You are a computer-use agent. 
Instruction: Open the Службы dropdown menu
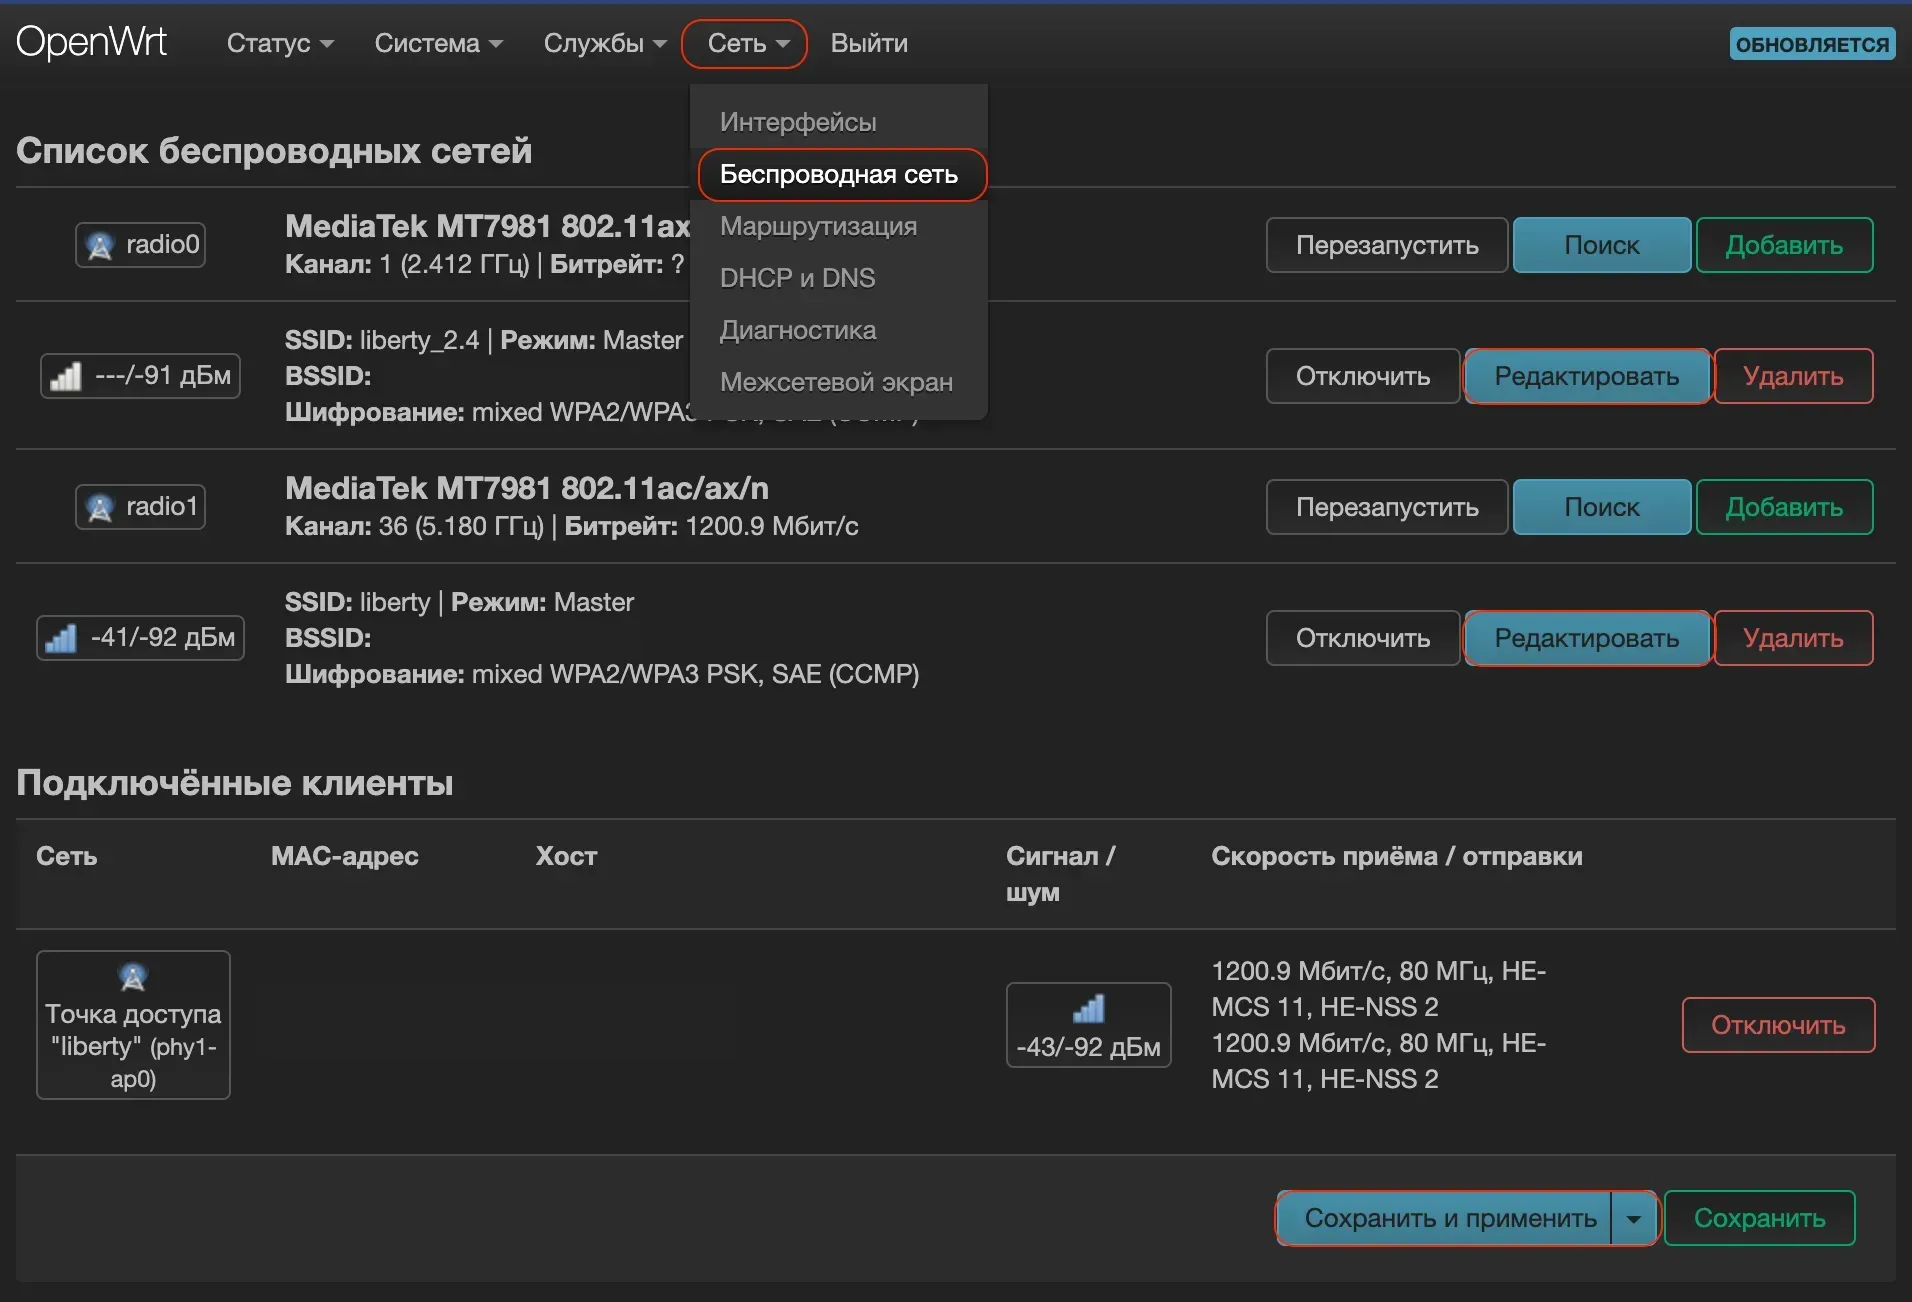point(604,44)
